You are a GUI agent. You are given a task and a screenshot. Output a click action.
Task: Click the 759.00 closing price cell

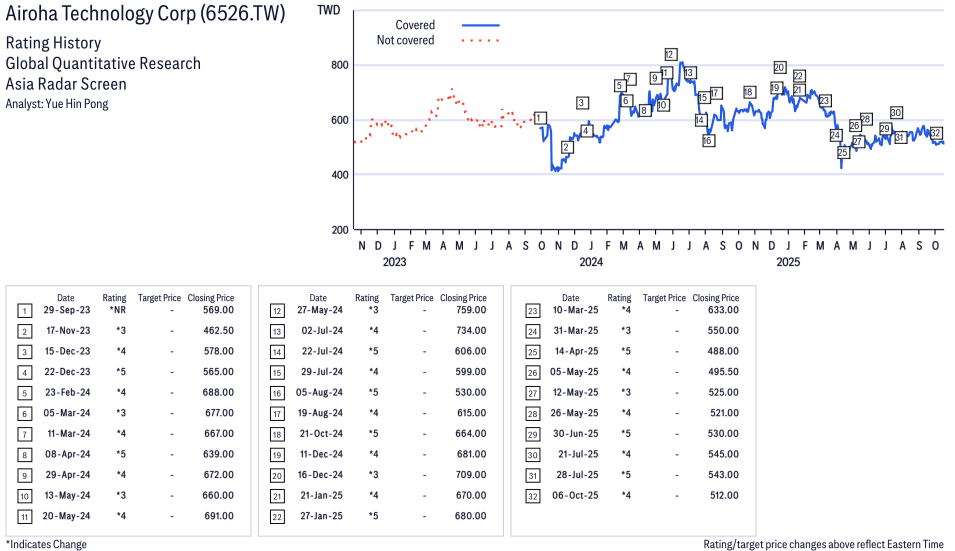(x=469, y=310)
